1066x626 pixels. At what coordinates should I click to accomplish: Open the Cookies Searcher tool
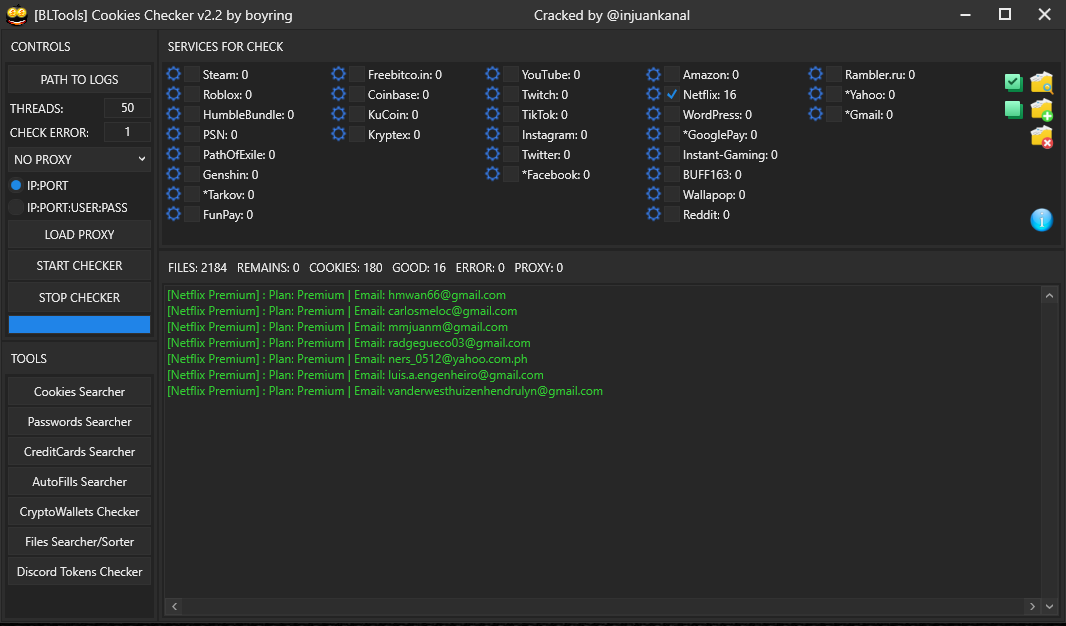80,392
